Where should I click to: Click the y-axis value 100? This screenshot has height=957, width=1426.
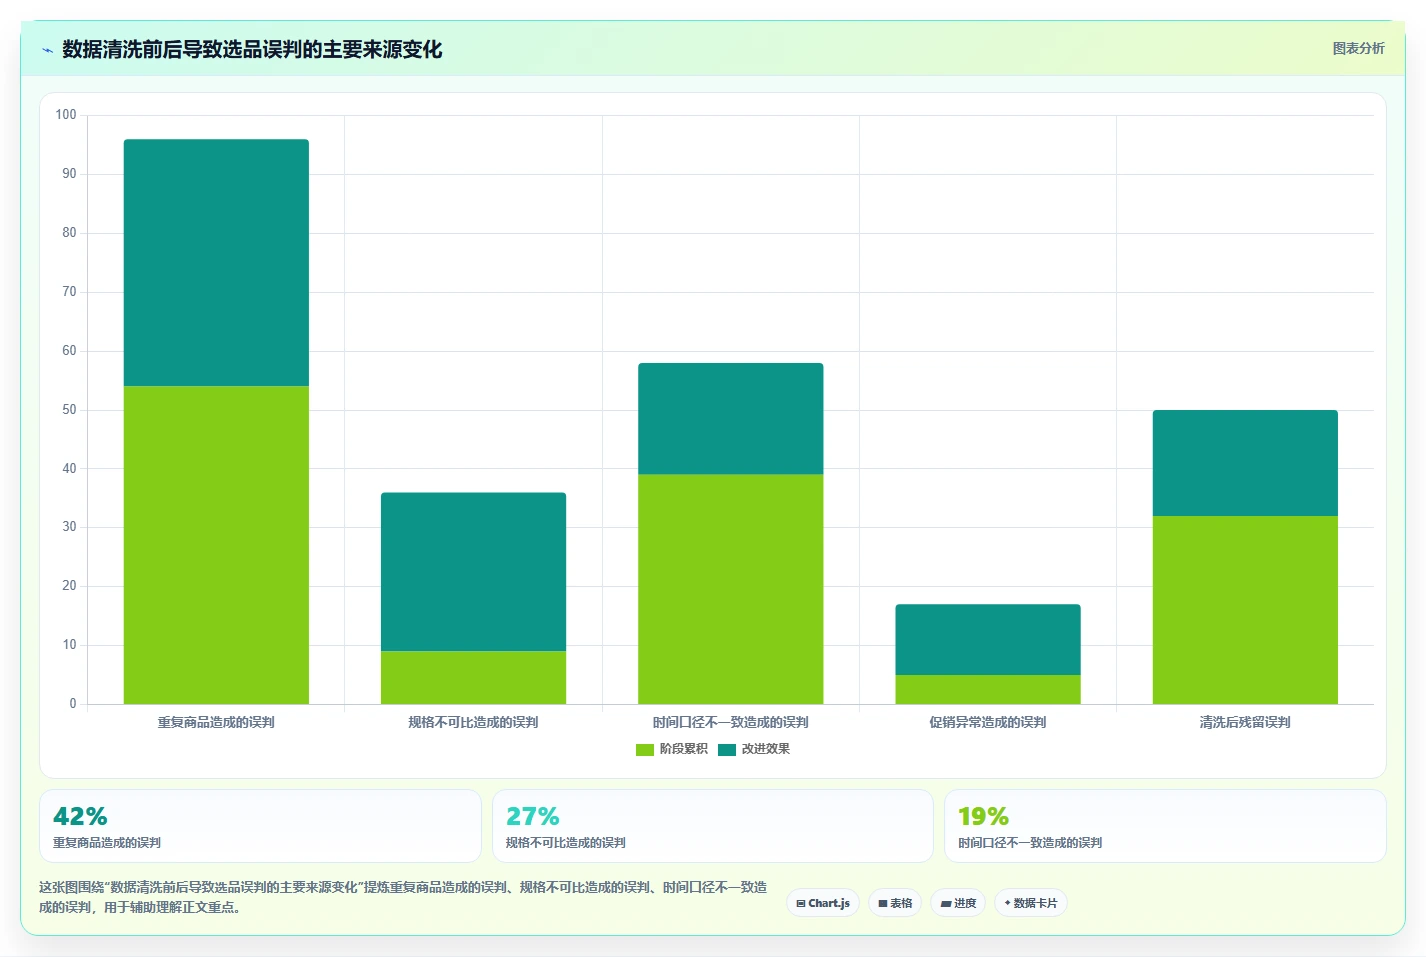click(66, 115)
